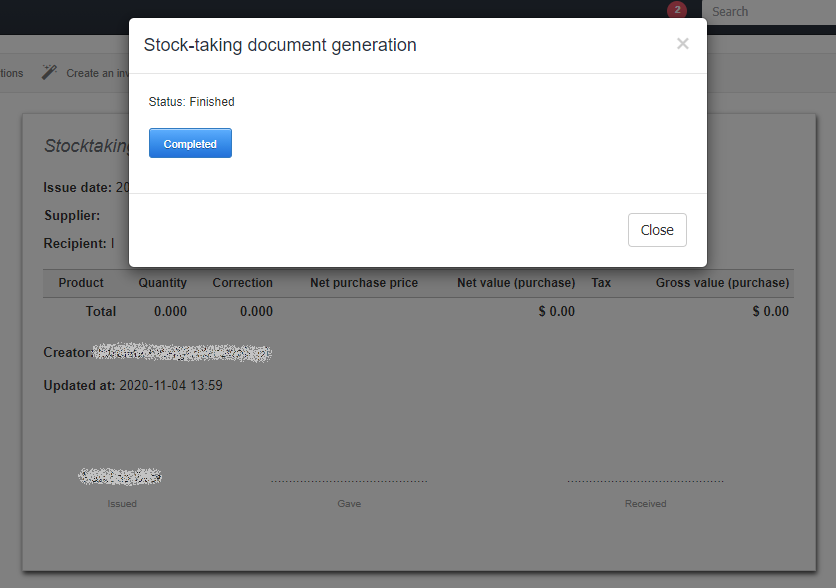Open the Create an invoice toolbar item
This screenshot has height=588, width=836.
pyautogui.click(x=95, y=72)
